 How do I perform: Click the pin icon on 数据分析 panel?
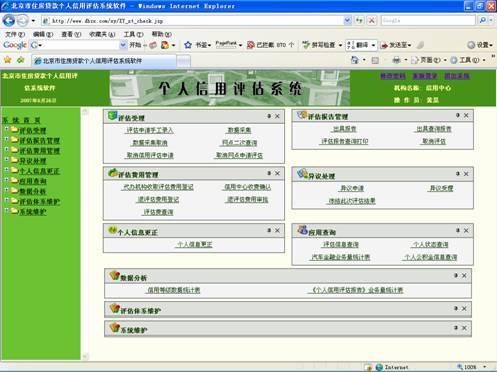456,275
